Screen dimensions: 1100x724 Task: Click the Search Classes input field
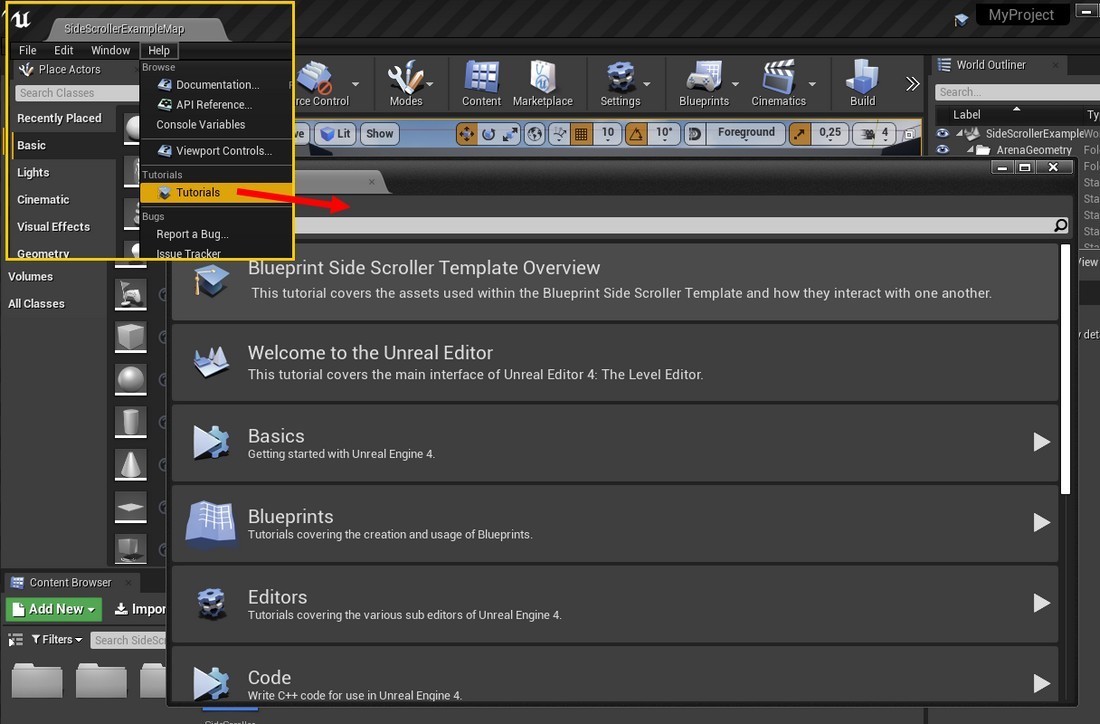click(77, 93)
